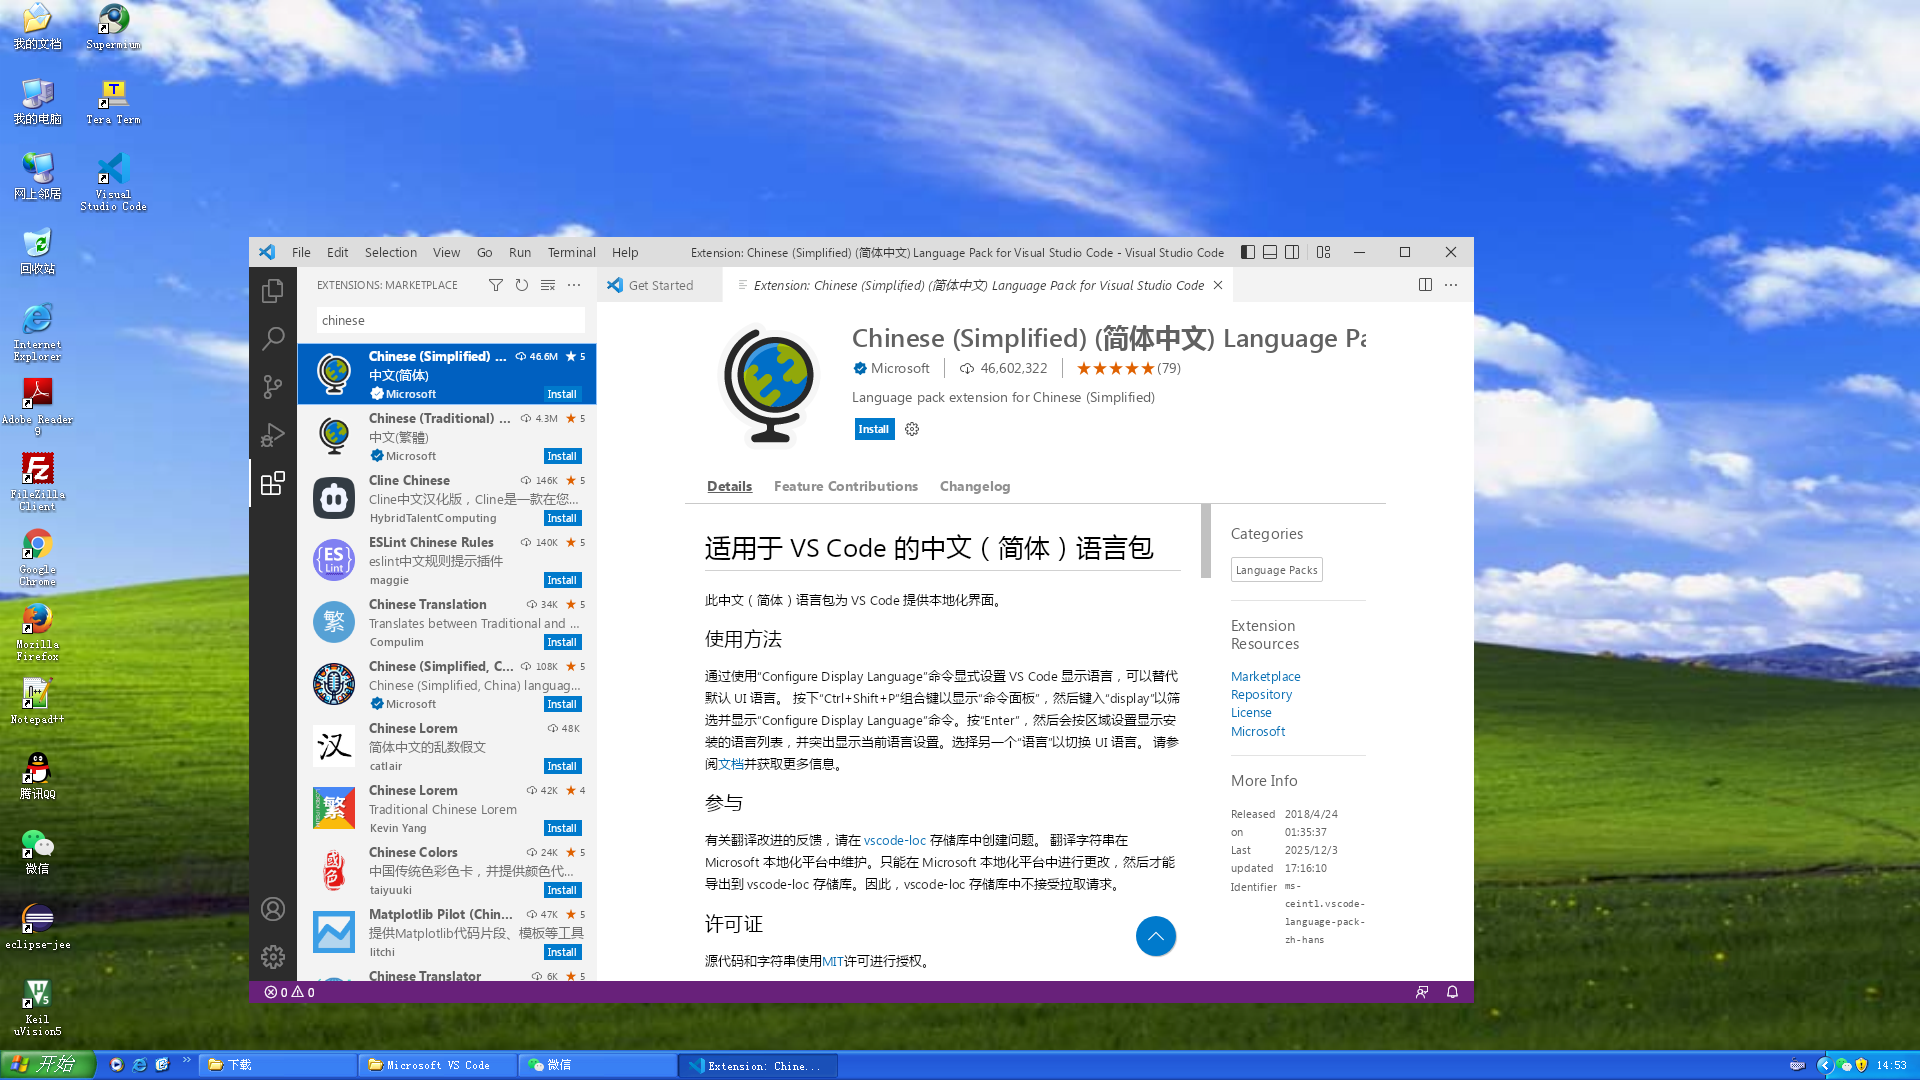Image resolution: width=1920 pixels, height=1080 pixels.
Task: Install the Chinese (Simplified) language pack
Action: (873, 429)
